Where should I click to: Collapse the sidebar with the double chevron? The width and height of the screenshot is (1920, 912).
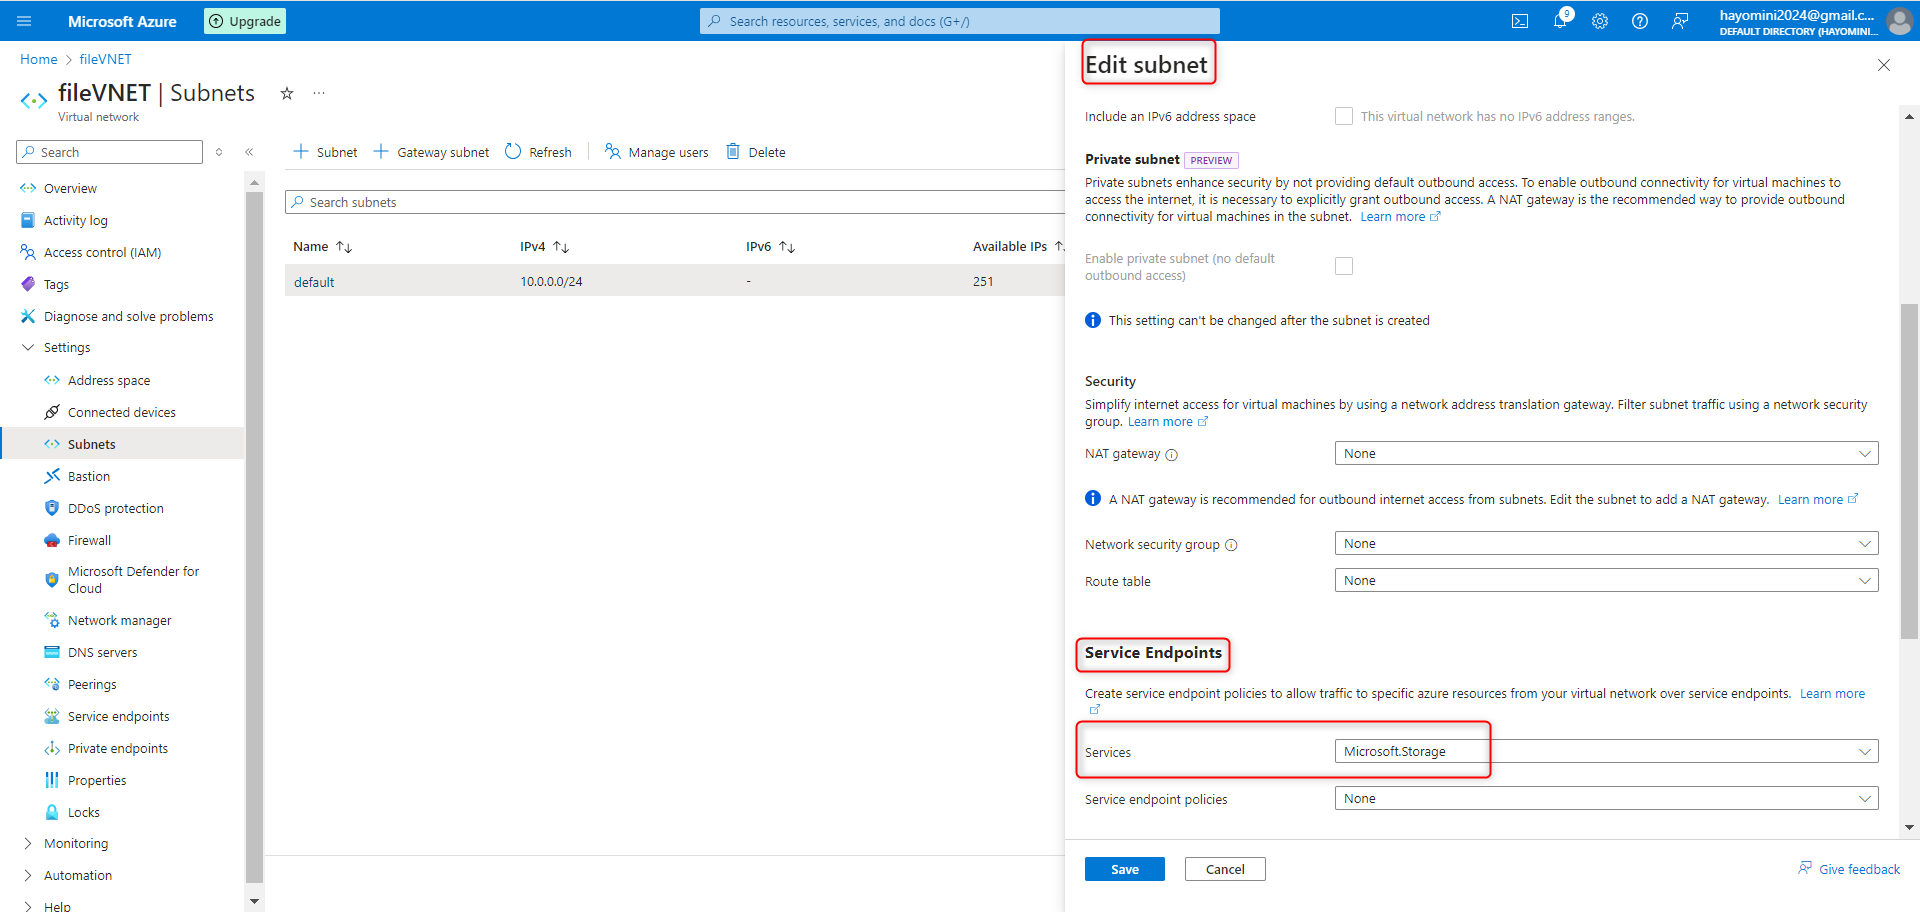coord(249,152)
